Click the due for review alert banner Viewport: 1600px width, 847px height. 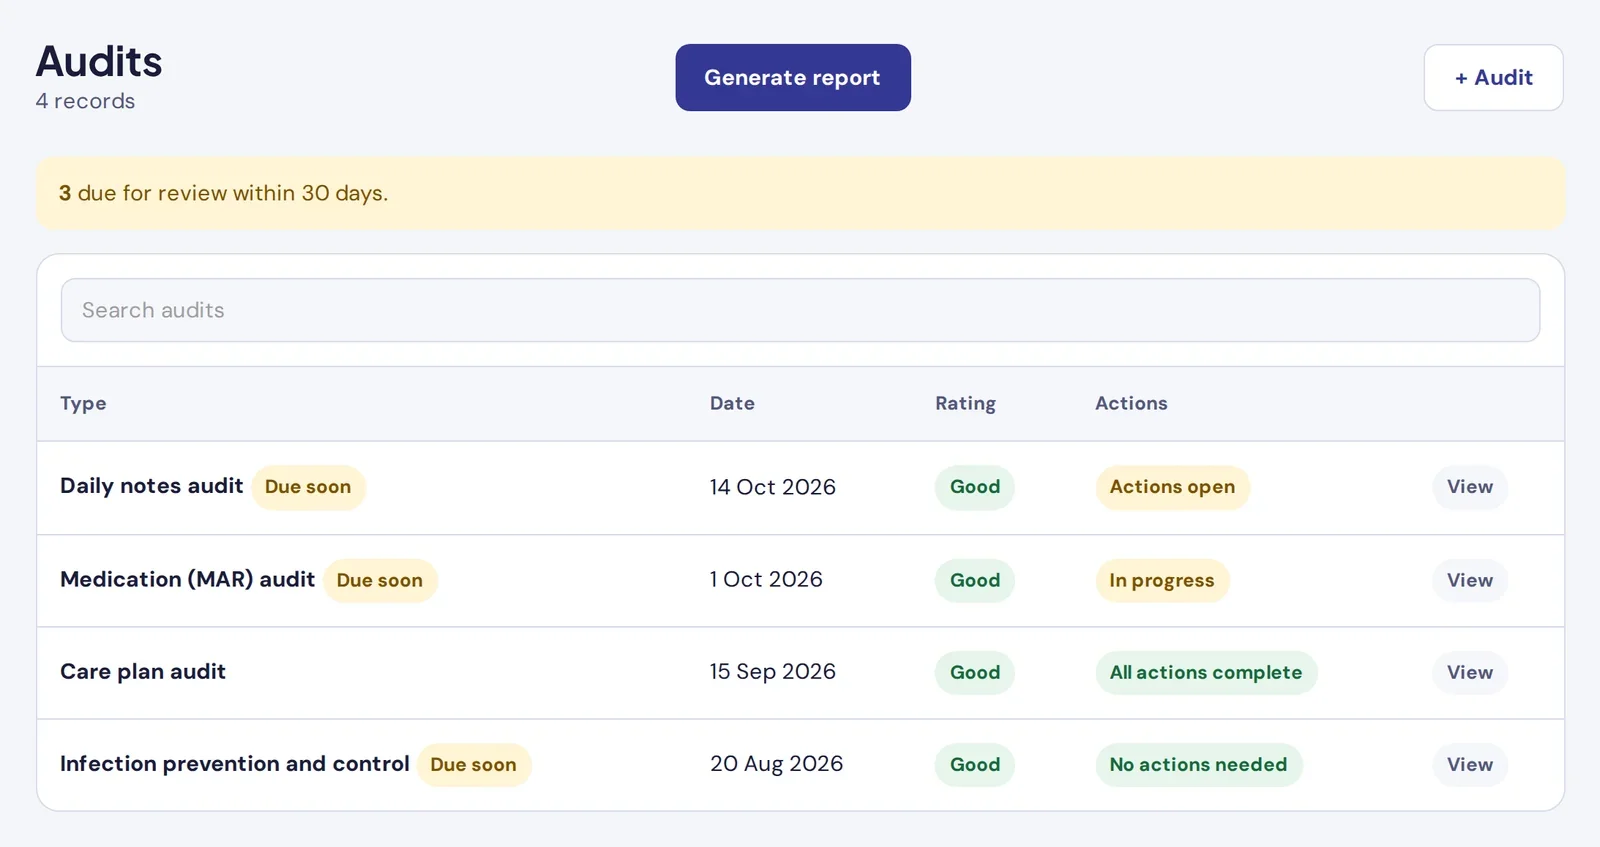click(x=800, y=193)
